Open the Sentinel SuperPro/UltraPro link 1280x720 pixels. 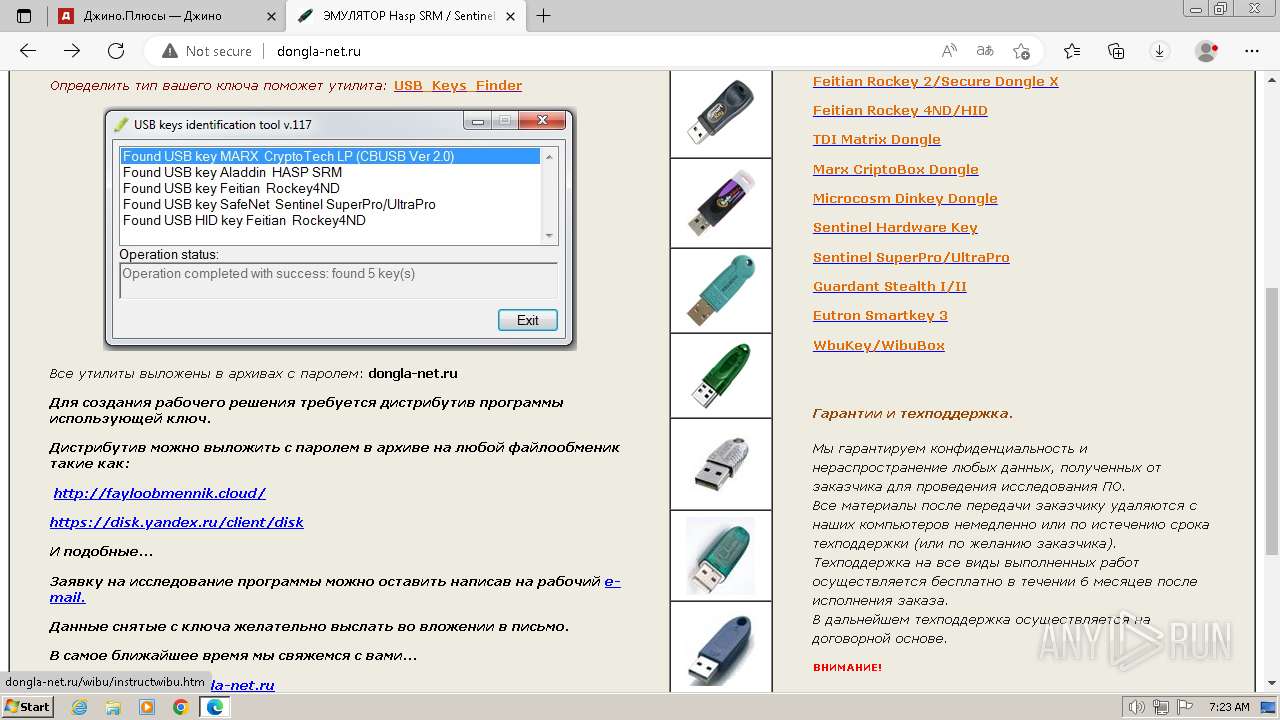pos(911,257)
